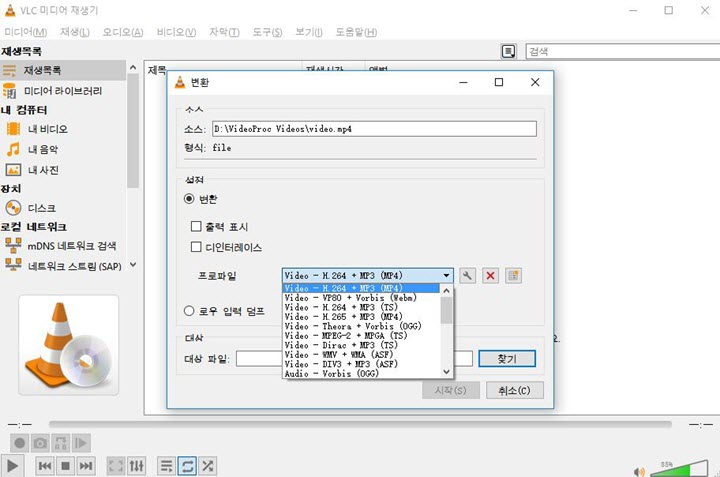Open extended settings equalizer icon

click(136, 466)
